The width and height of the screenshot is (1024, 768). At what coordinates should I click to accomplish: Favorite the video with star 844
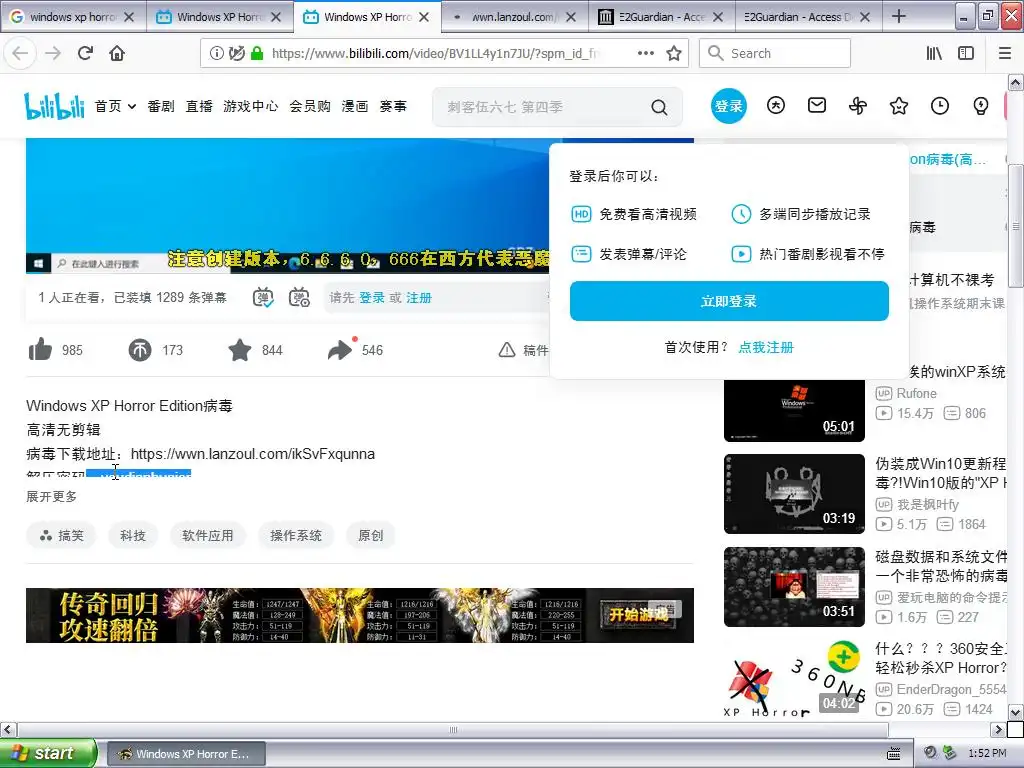click(240, 350)
